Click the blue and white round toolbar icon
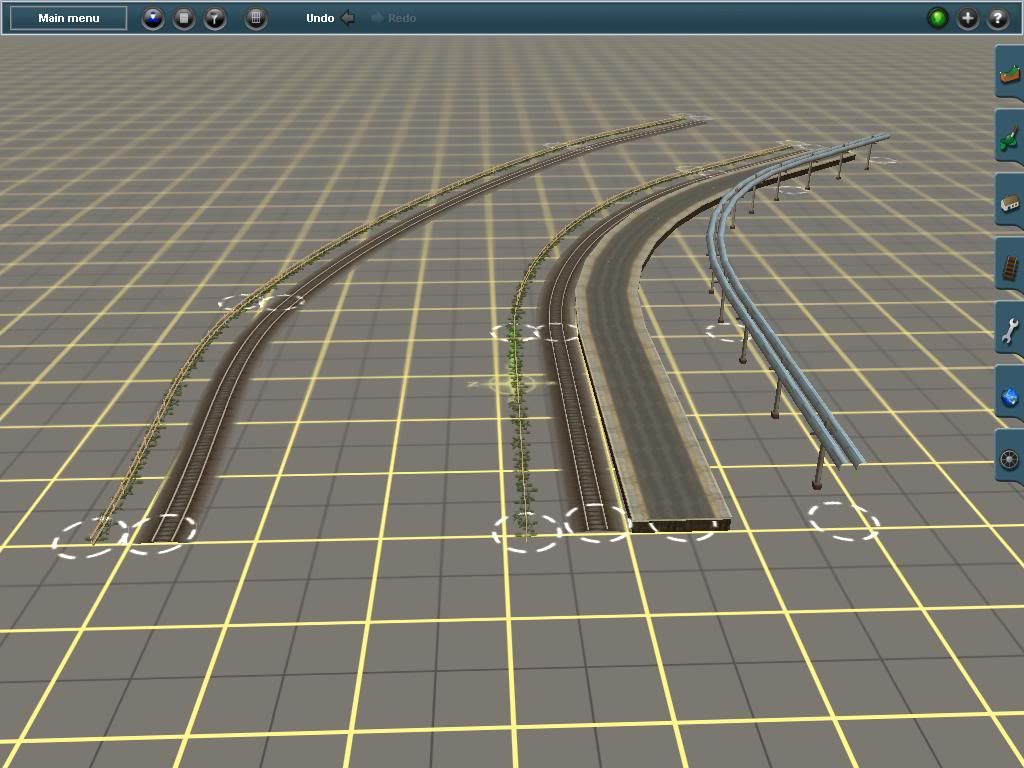 pos(153,18)
